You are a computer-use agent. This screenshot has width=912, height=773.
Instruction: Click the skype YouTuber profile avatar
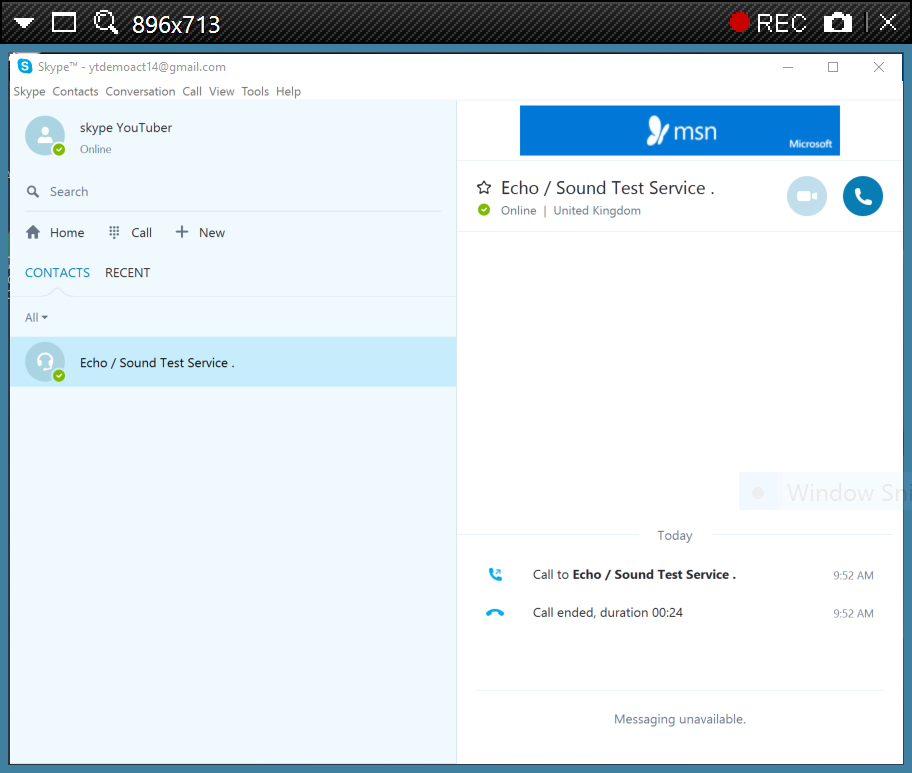[45, 136]
